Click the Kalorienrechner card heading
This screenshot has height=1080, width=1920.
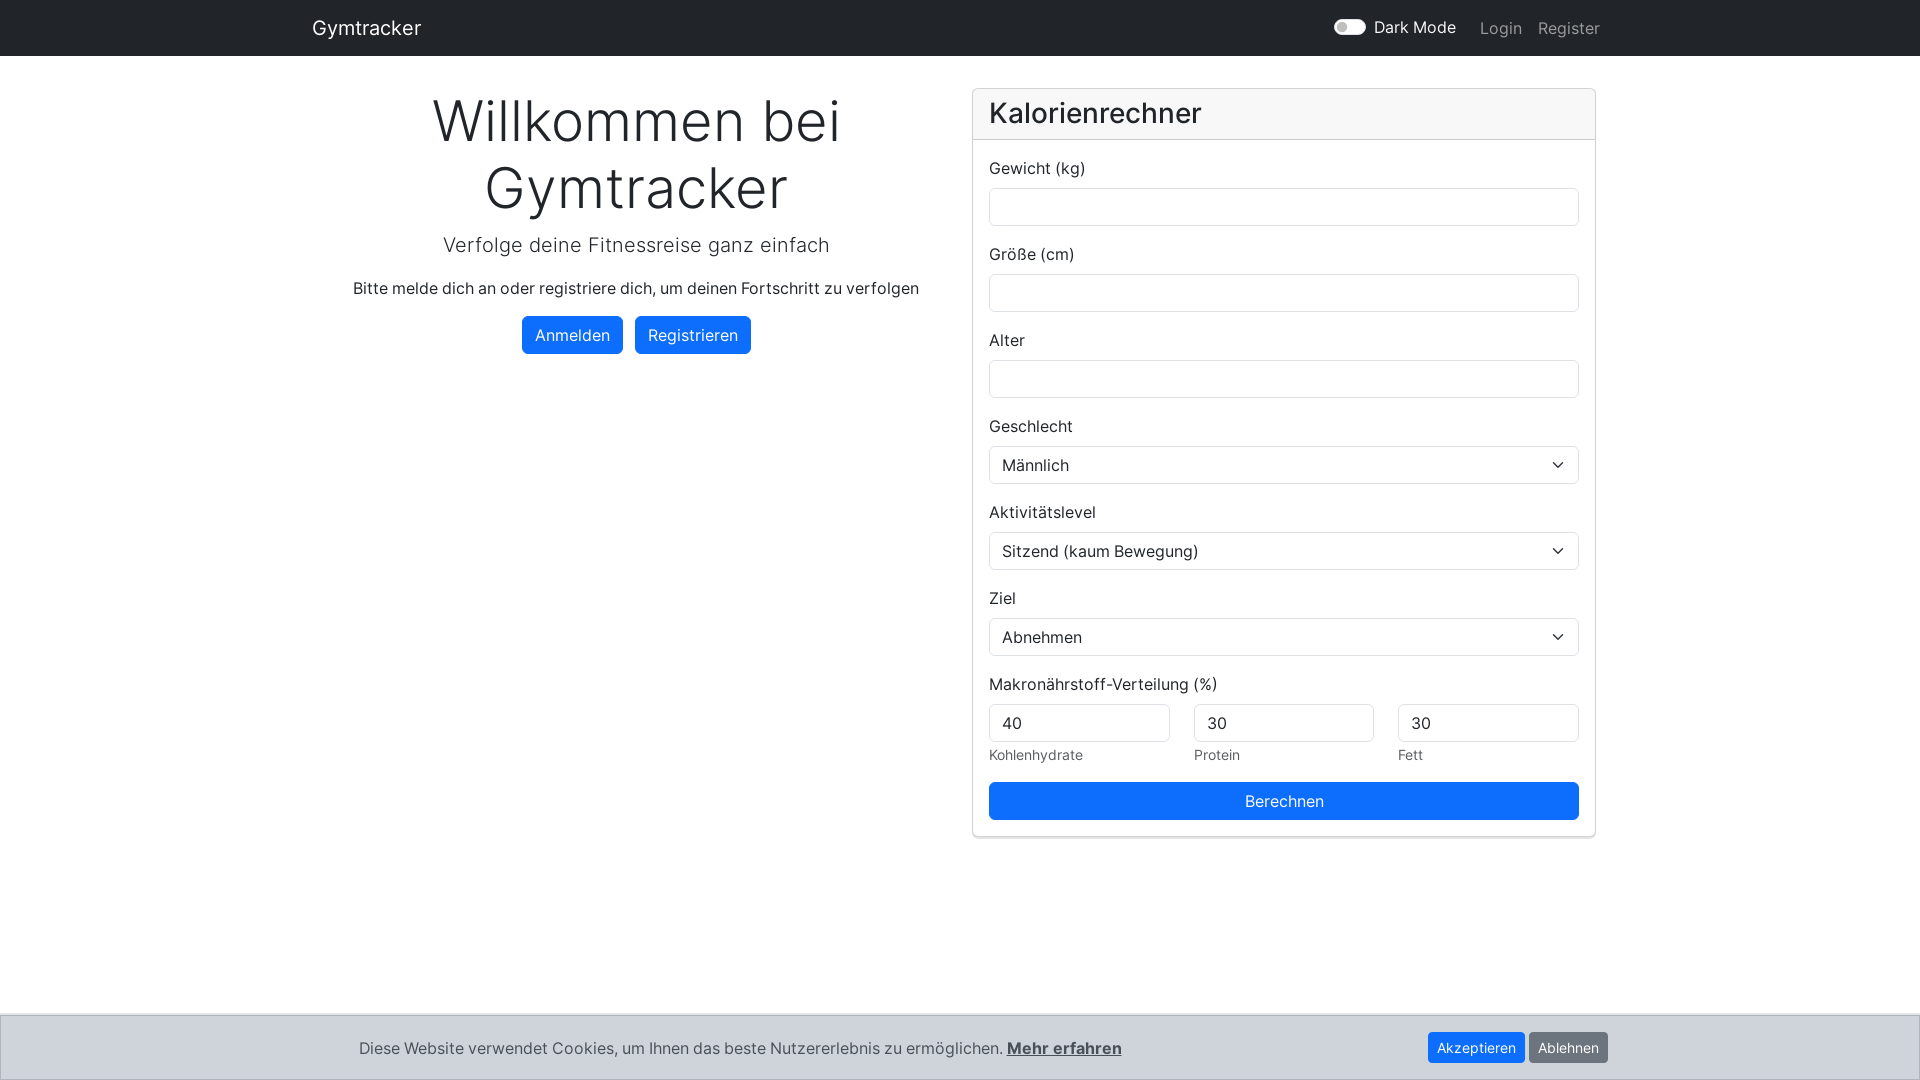pyautogui.click(x=1095, y=113)
